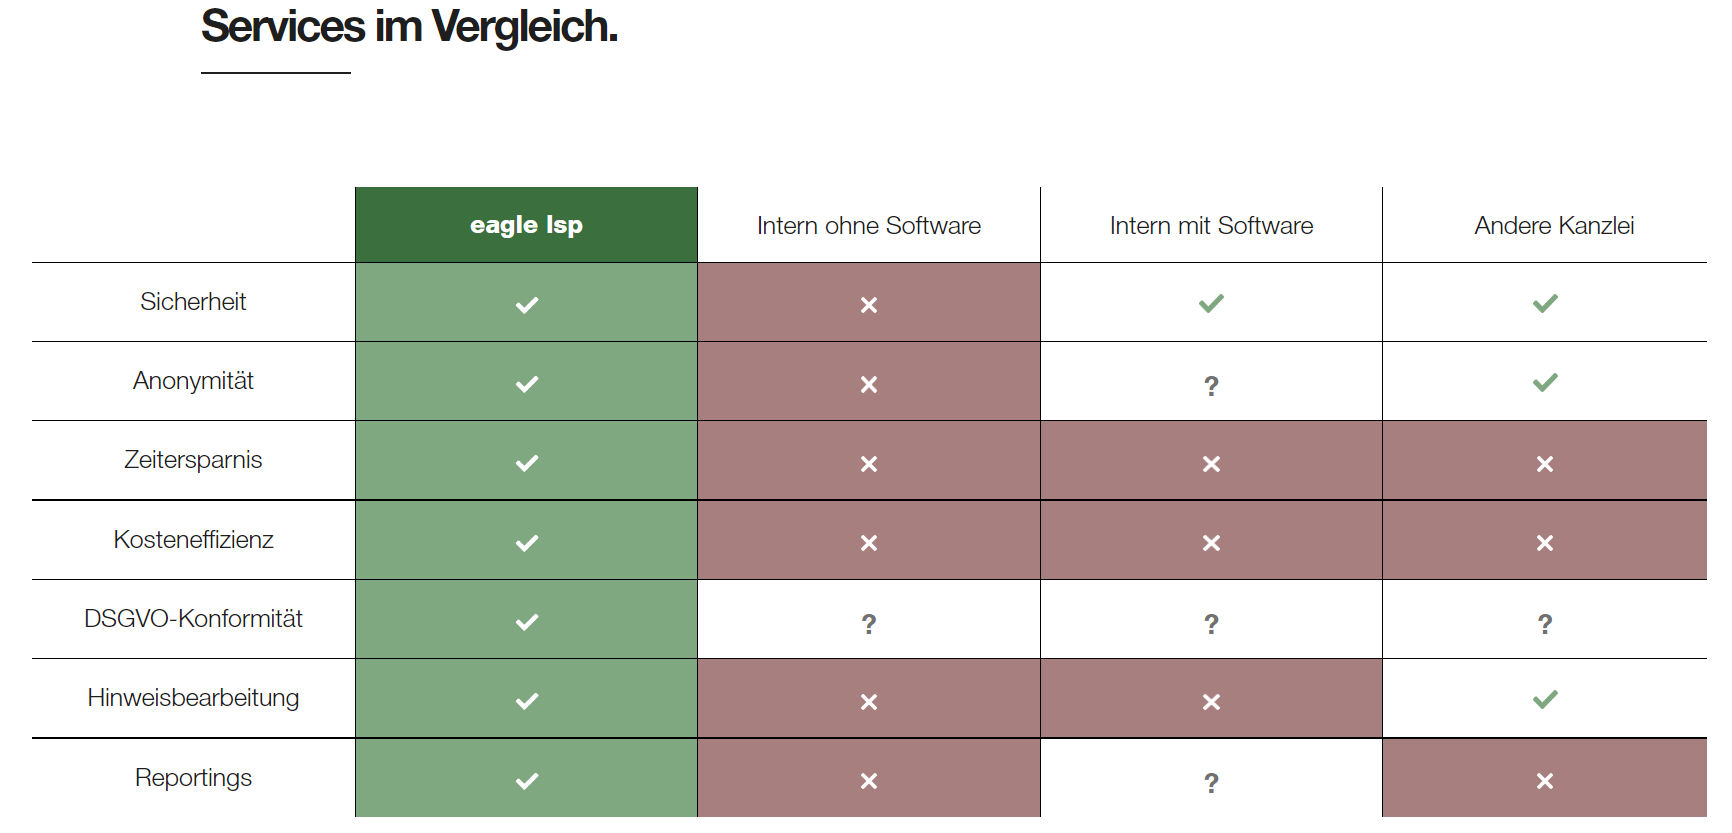This screenshot has width=1732, height=833.
Task: Click the X for Zeitersparnis under Andere Kanzlei
Action: (x=1545, y=464)
